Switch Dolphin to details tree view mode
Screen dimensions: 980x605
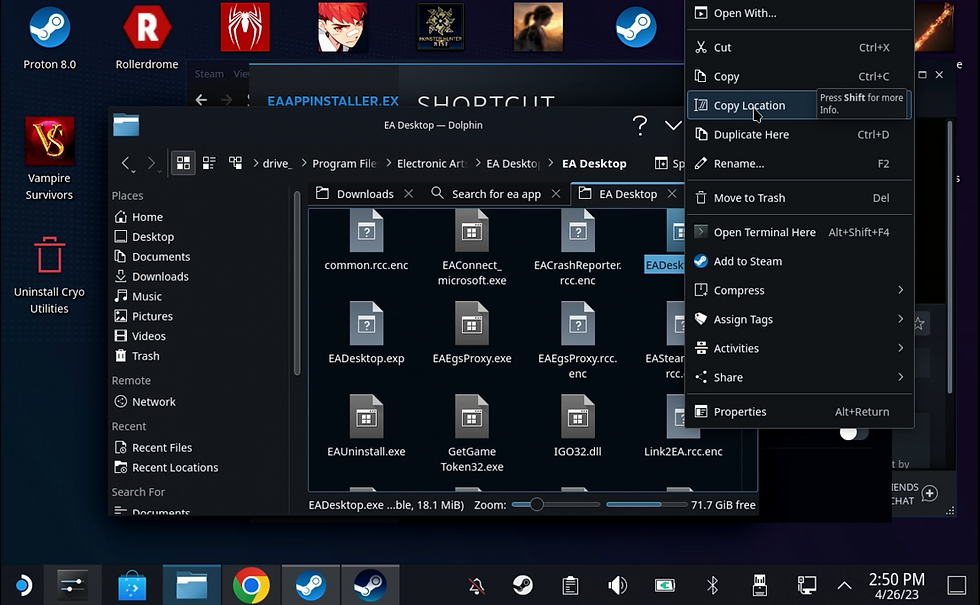(x=236, y=163)
